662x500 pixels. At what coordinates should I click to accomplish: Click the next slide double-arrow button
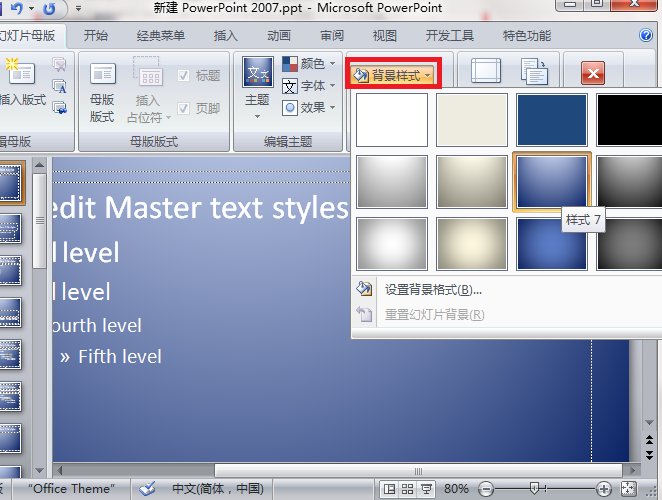[x=649, y=454]
